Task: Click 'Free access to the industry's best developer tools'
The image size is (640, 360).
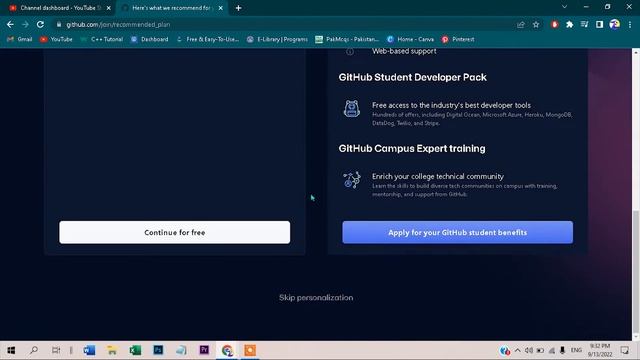Action: [451, 105]
